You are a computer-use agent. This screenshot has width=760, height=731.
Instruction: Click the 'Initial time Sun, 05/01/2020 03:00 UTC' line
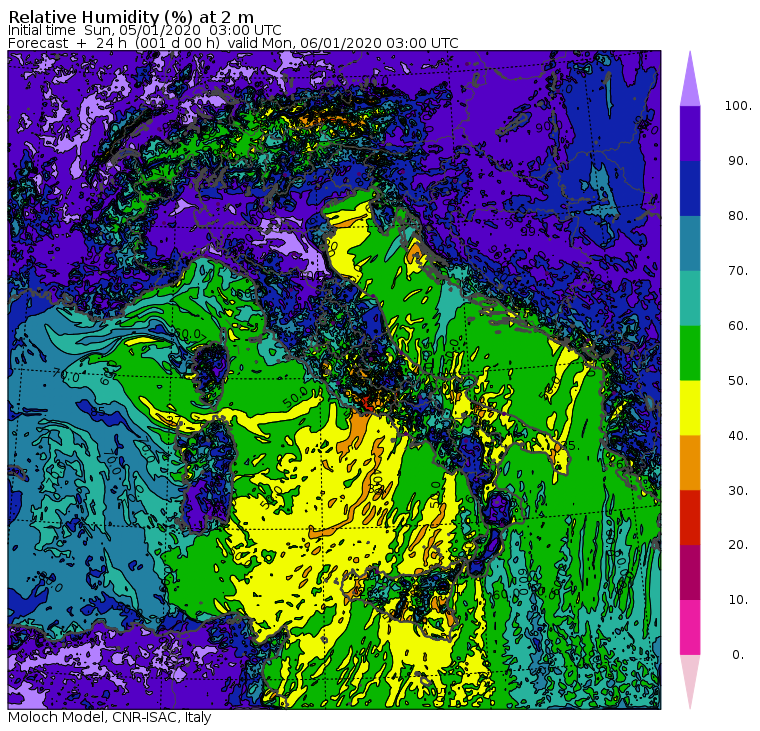(x=144, y=30)
